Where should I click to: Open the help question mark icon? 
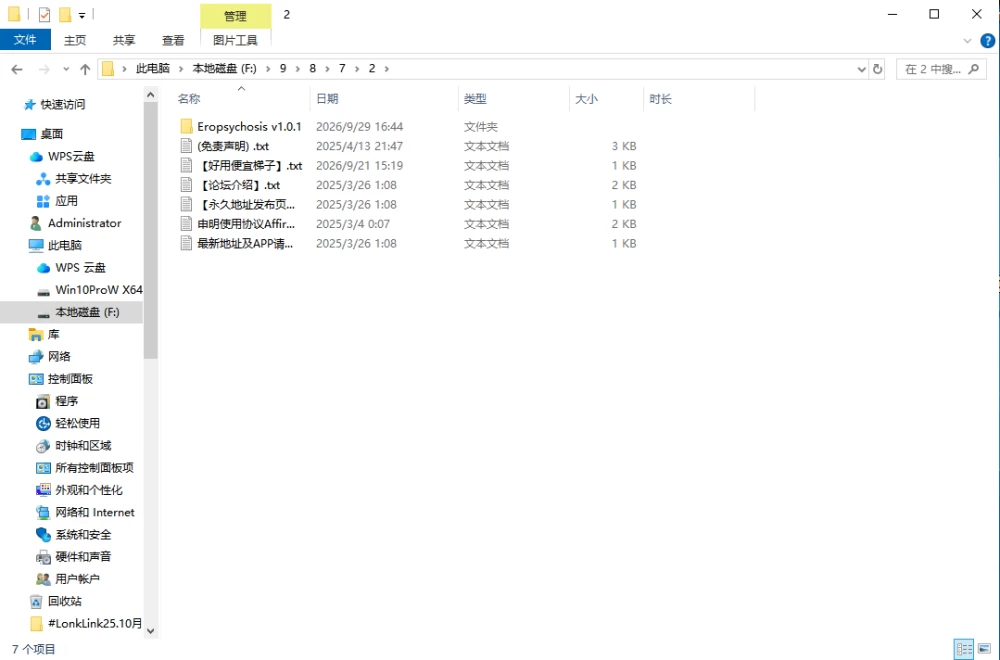point(987,40)
